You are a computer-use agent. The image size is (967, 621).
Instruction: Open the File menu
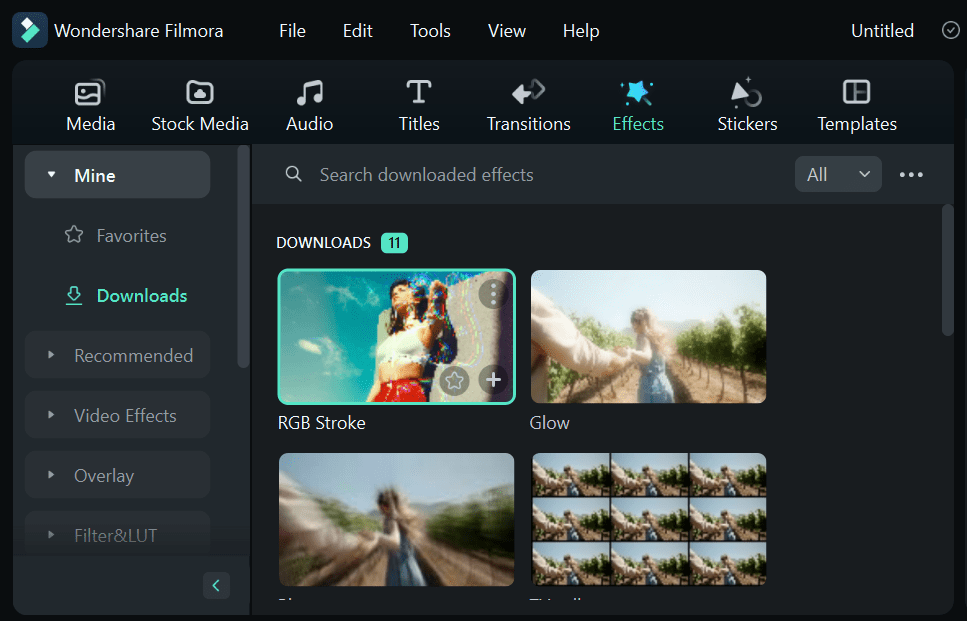pyautogui.click(x=292, y=31)
